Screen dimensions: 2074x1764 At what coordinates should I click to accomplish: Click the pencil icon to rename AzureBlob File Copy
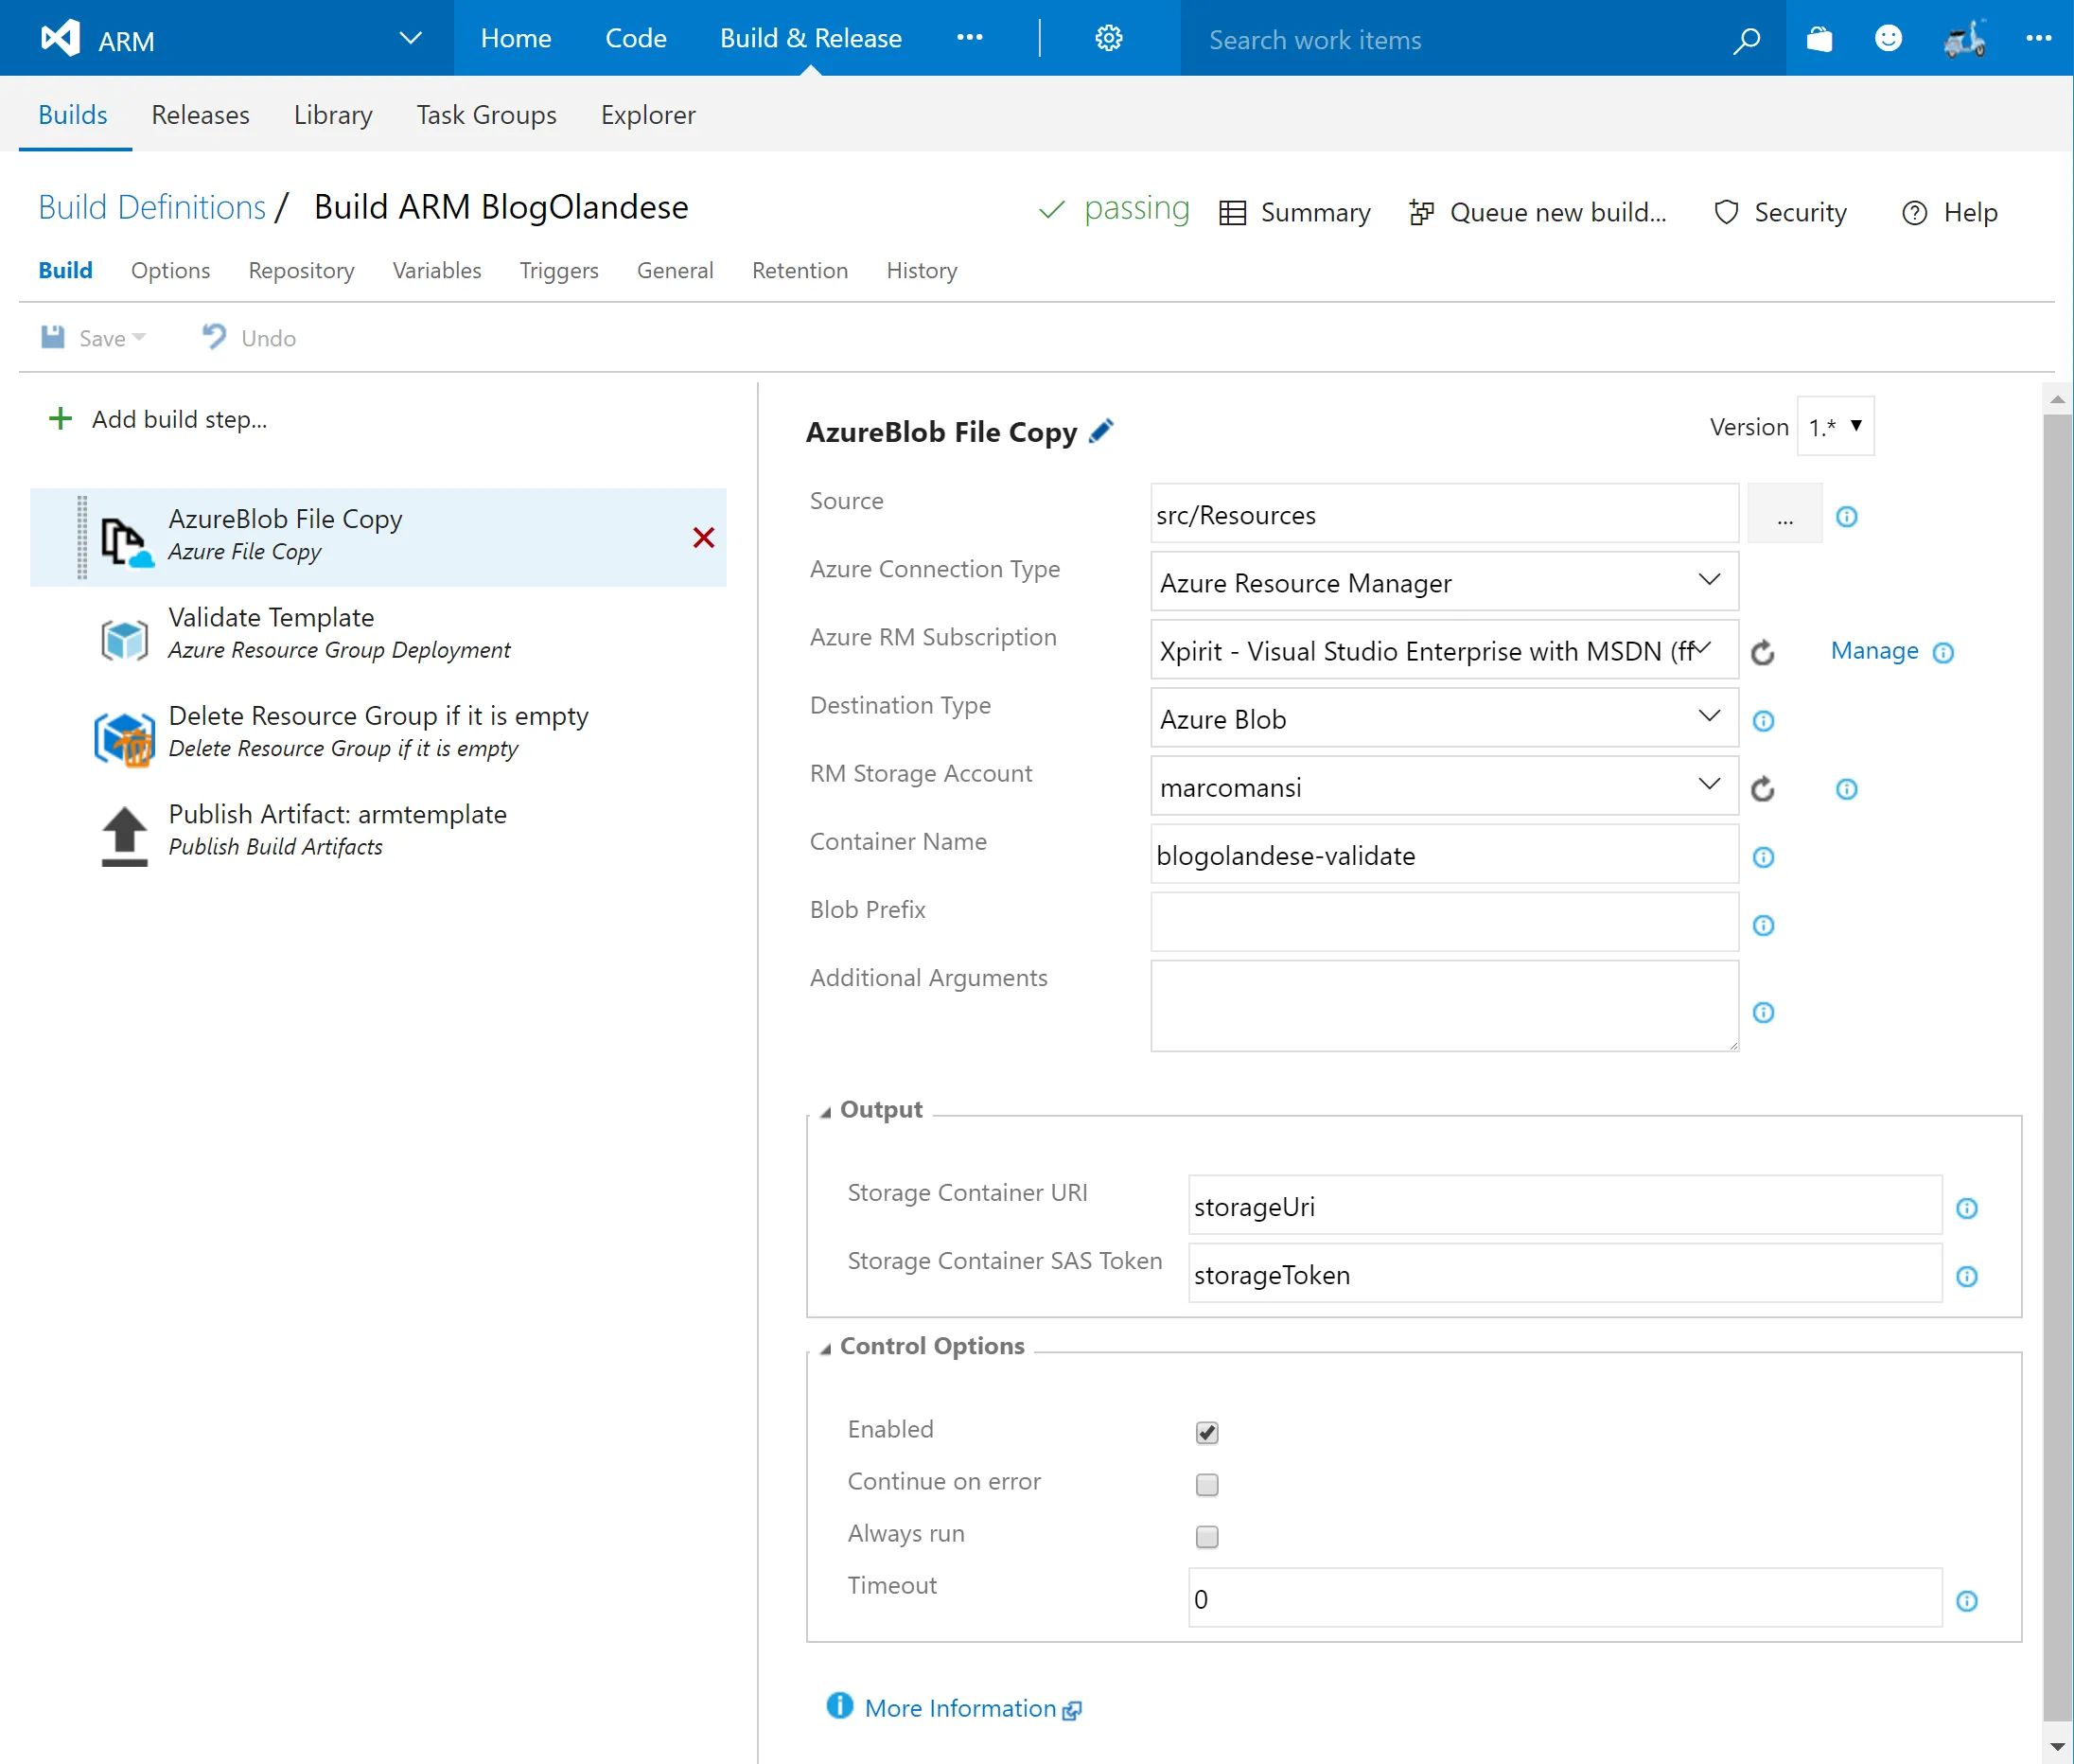(1101, 431)
